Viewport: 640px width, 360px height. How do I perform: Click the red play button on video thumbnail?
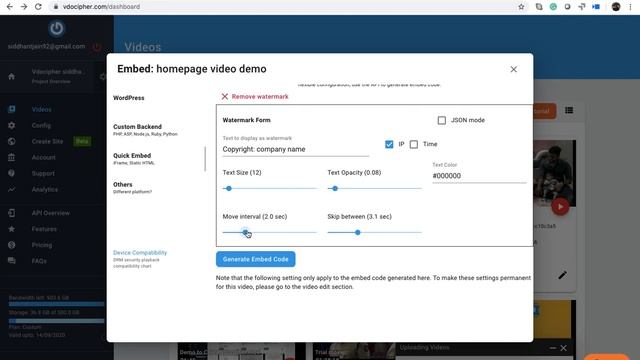(x=560, y=207)
